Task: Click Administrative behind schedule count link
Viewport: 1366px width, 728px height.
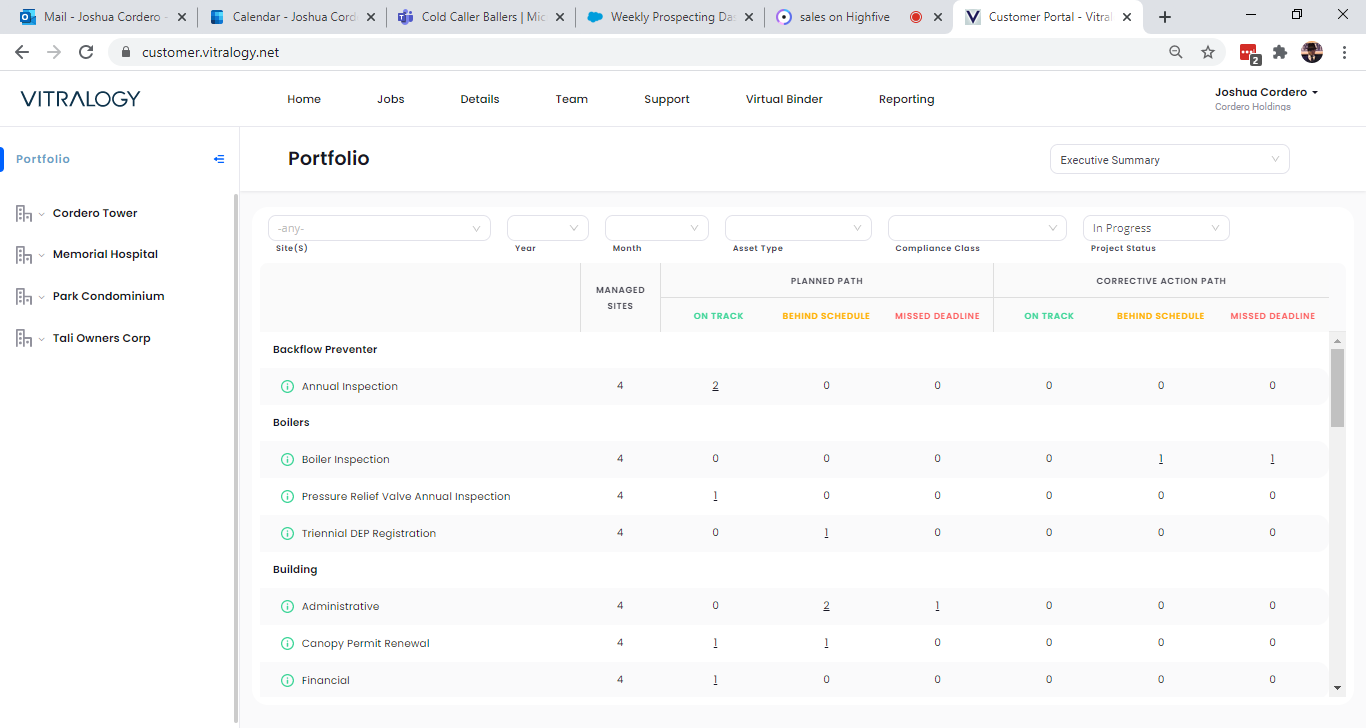Action: pos(826,606)
